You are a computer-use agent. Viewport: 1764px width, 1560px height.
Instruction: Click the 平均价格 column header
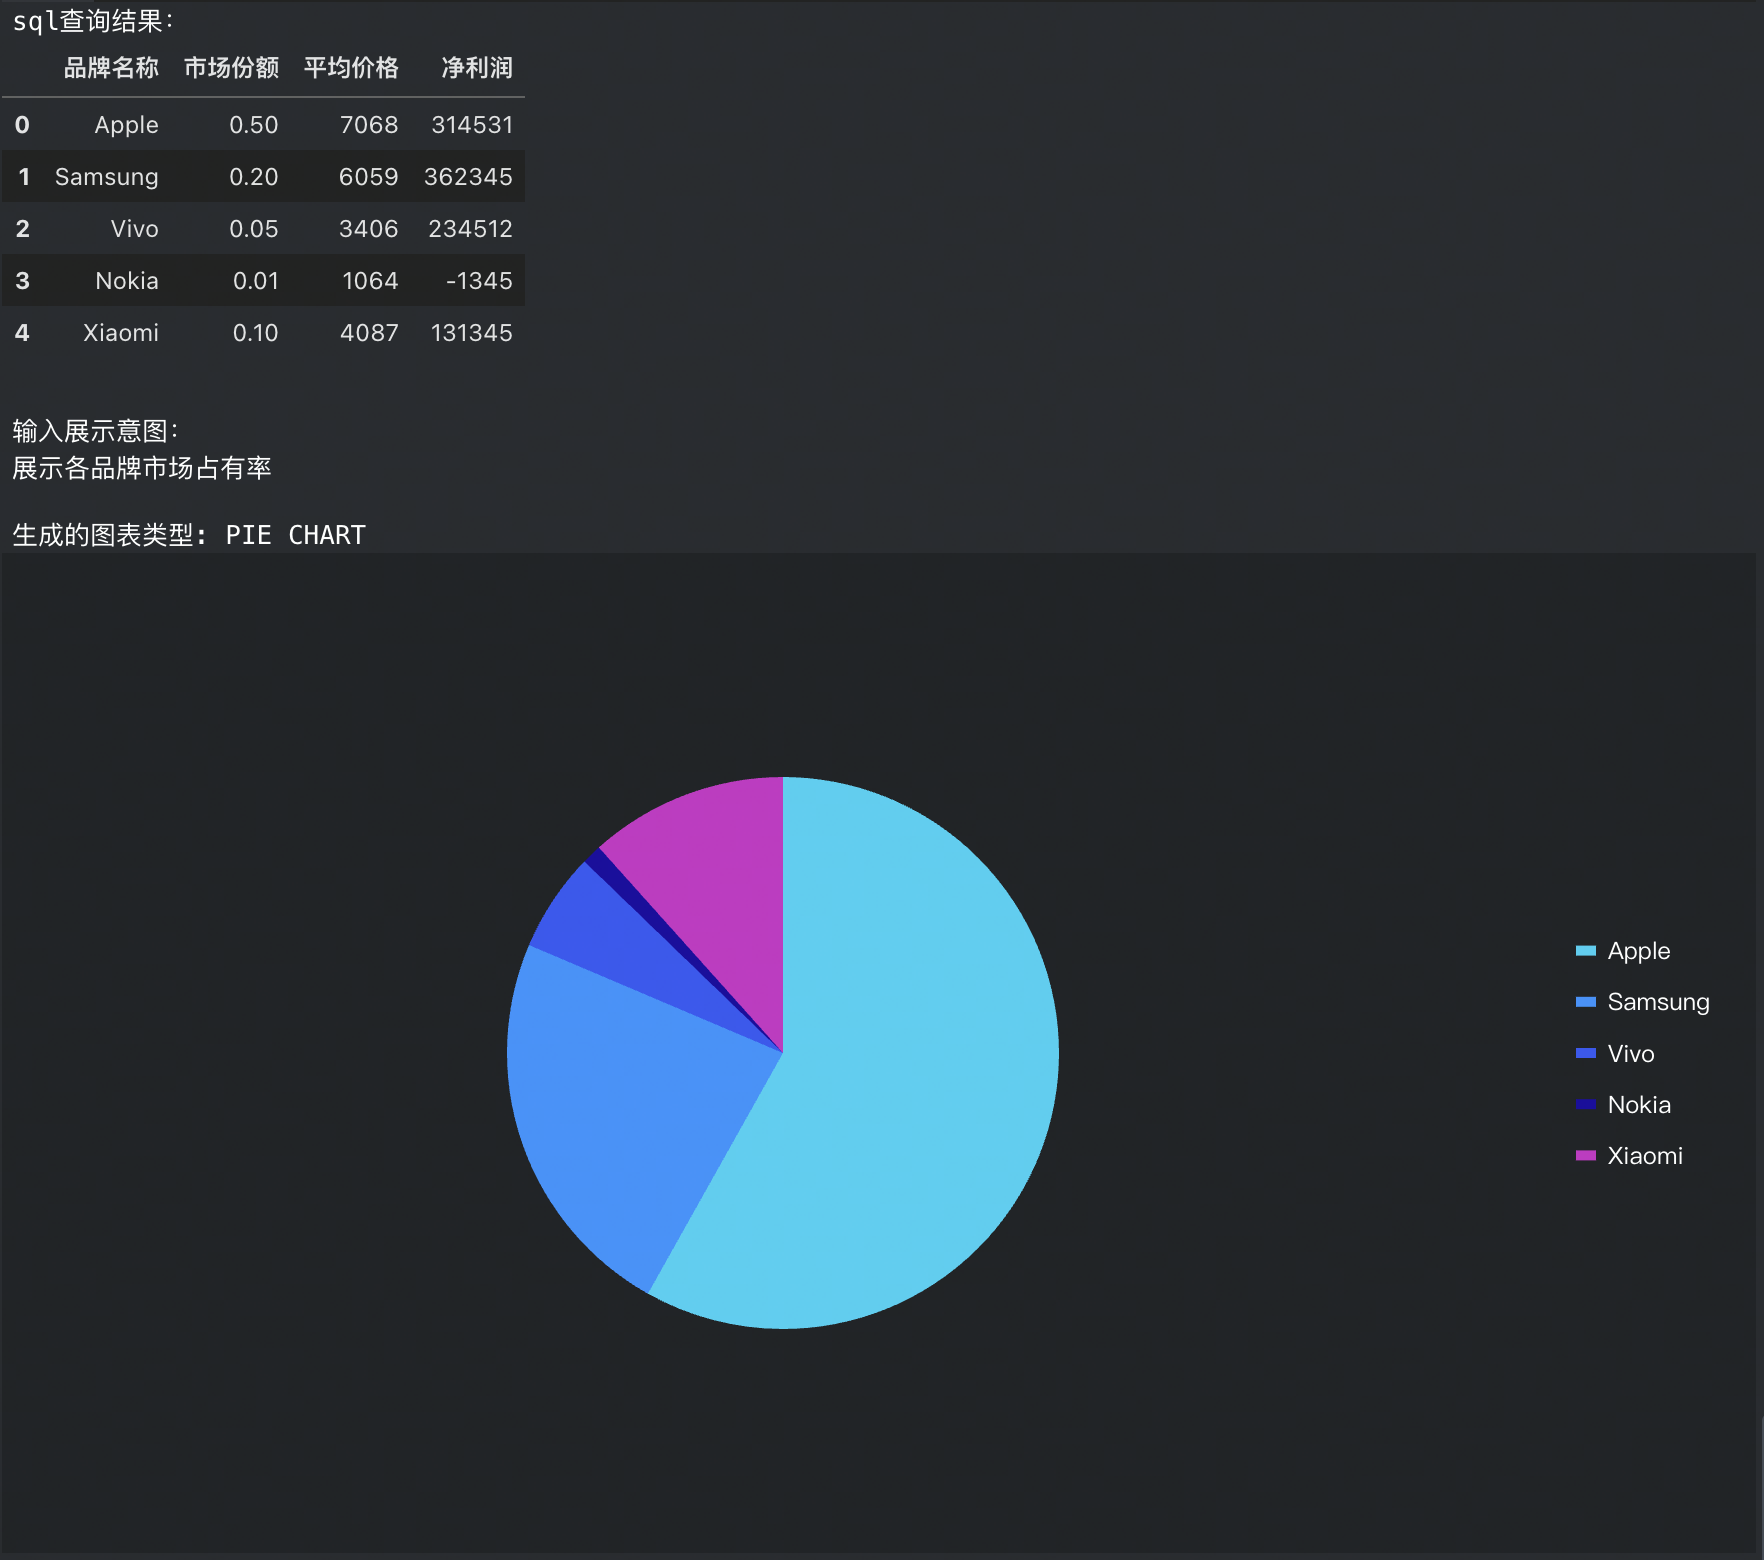click(x=351, y=68)
